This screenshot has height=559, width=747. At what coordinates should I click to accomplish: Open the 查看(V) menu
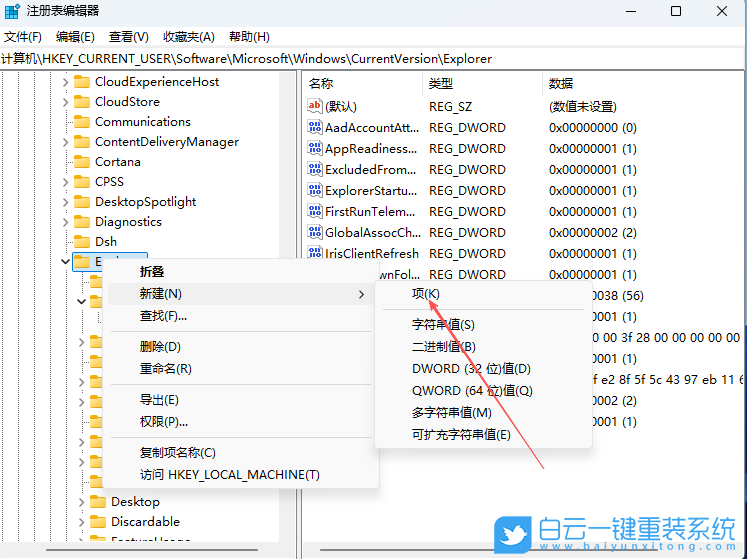129,37
